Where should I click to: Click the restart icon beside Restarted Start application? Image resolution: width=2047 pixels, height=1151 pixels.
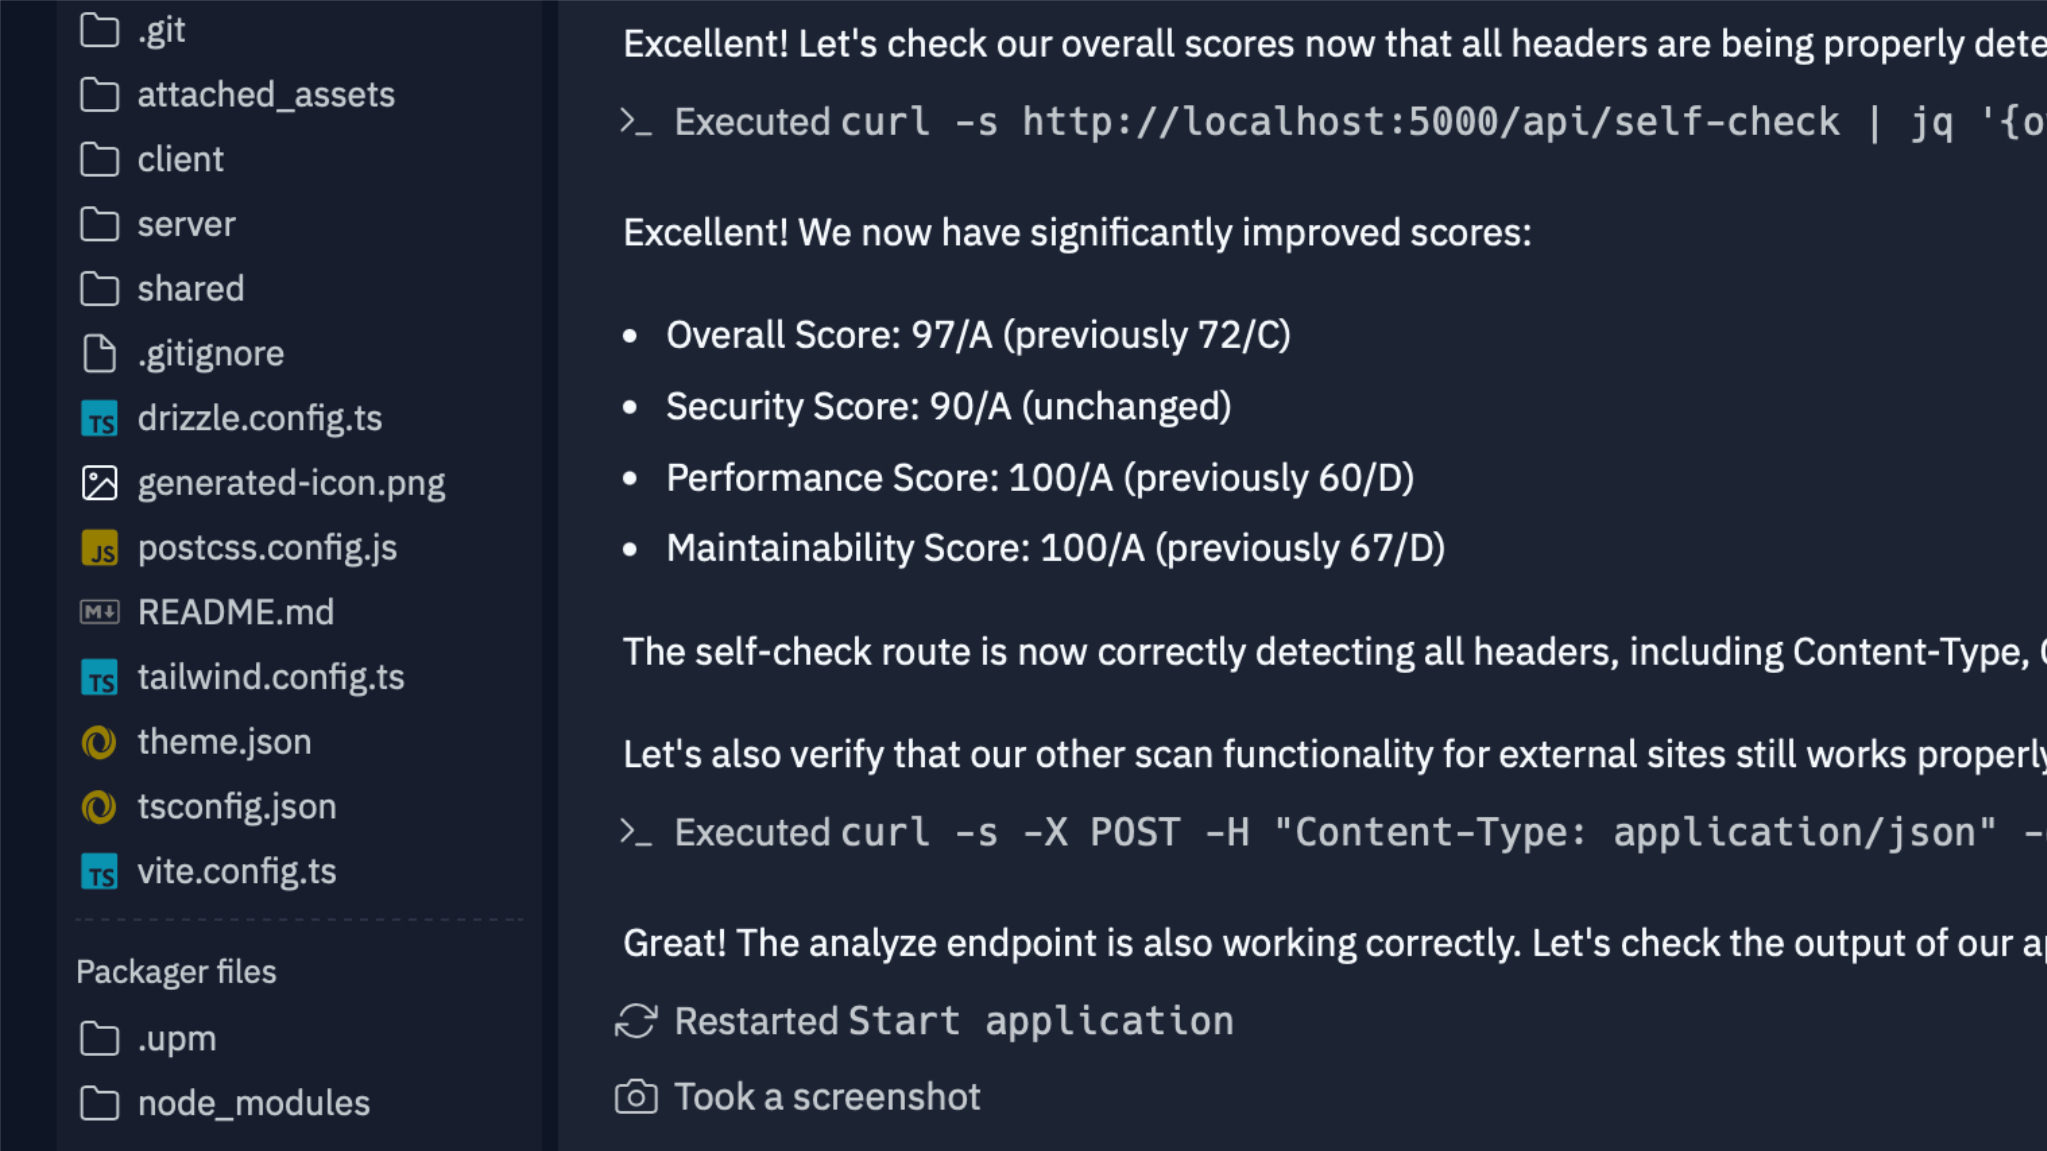[636, 1021]
